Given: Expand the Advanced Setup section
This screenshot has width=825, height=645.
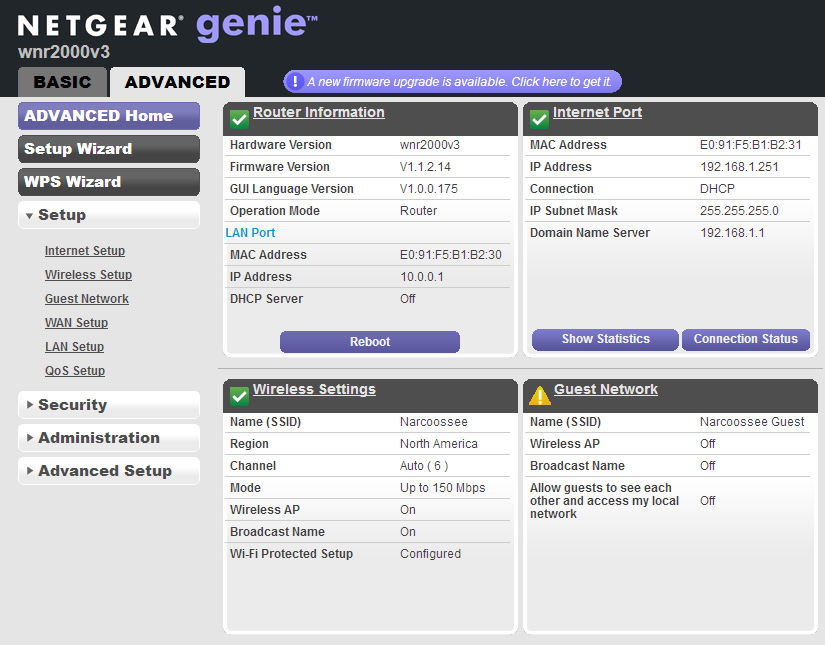Looking at the screenshot, I should coord(109,471).
